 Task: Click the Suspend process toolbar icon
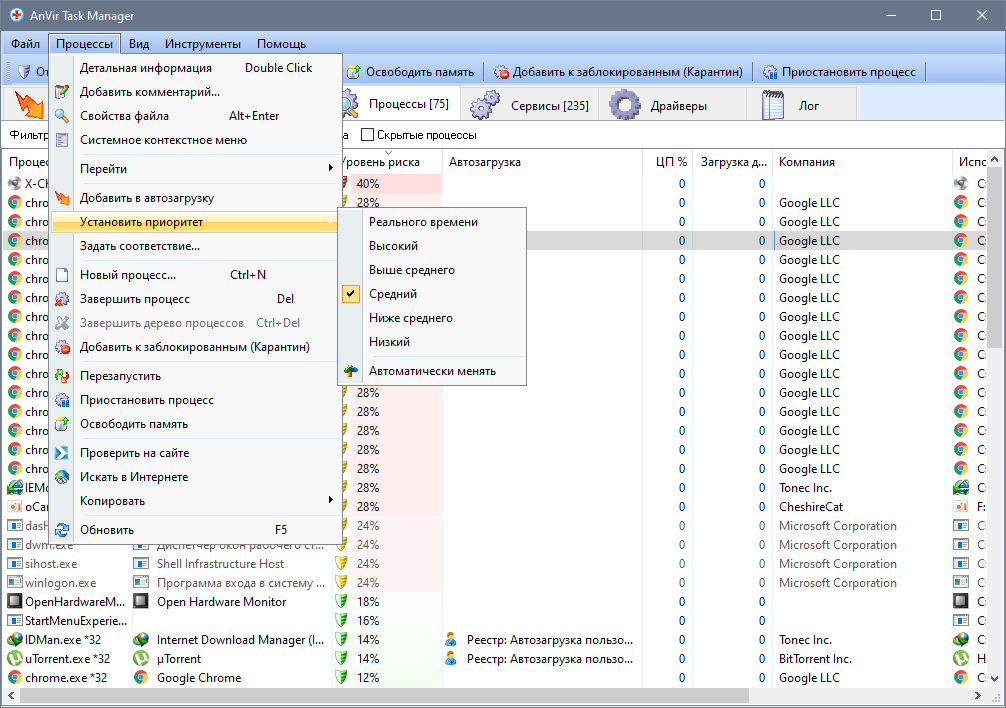(770, 72)
